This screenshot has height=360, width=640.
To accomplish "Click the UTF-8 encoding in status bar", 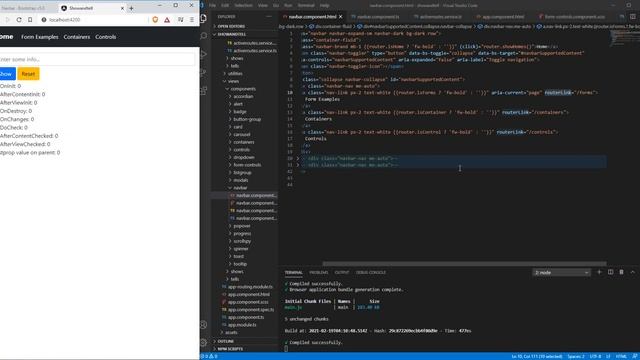I will [595, 356].
